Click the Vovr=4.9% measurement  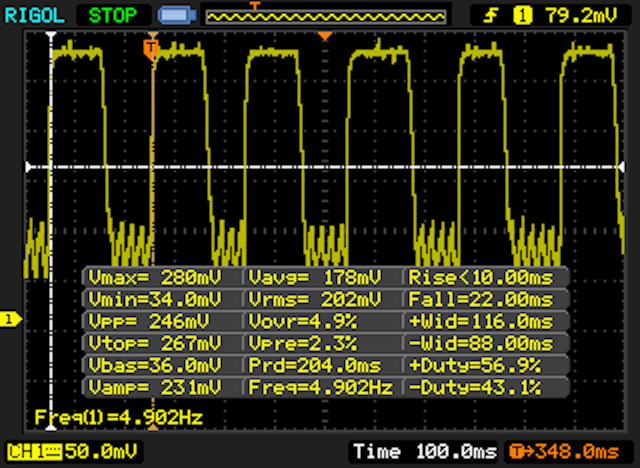click(302, 322)
